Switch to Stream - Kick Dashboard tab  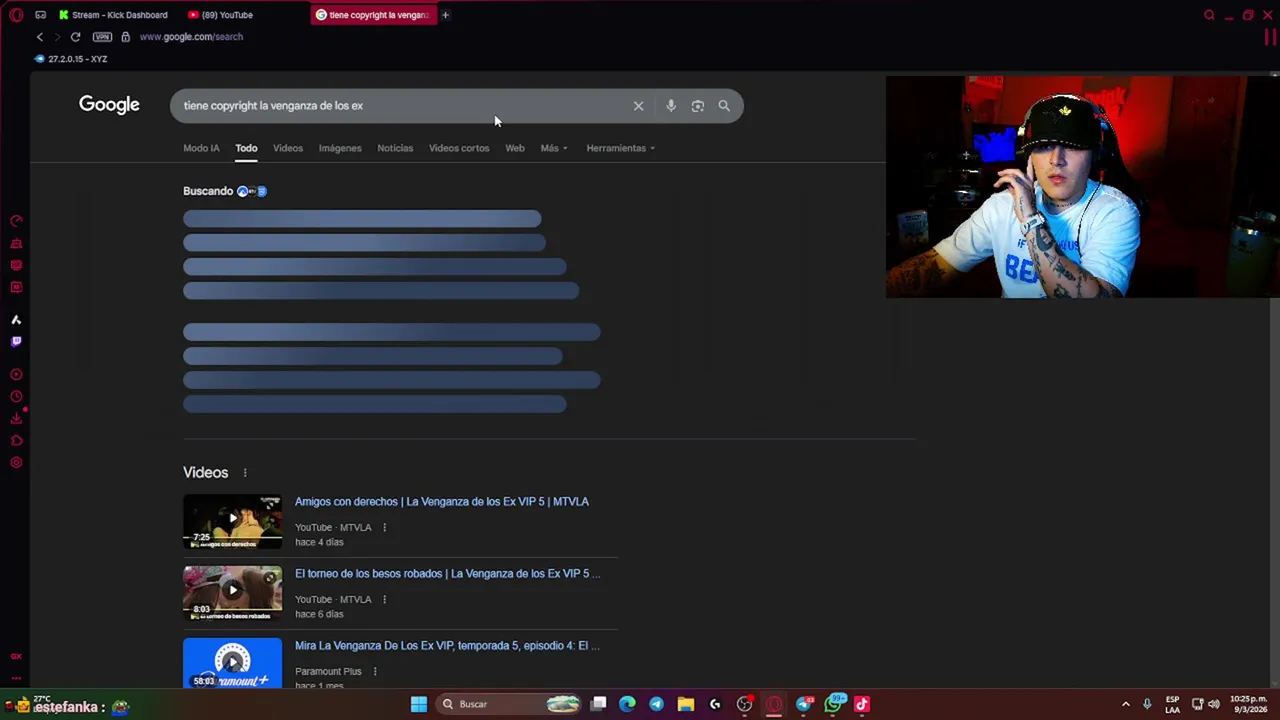pos(113,15)
